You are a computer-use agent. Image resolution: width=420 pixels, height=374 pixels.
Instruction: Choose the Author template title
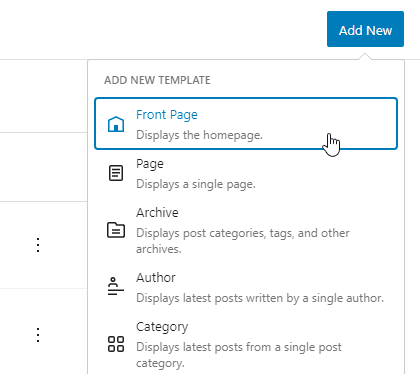[156, 277]
